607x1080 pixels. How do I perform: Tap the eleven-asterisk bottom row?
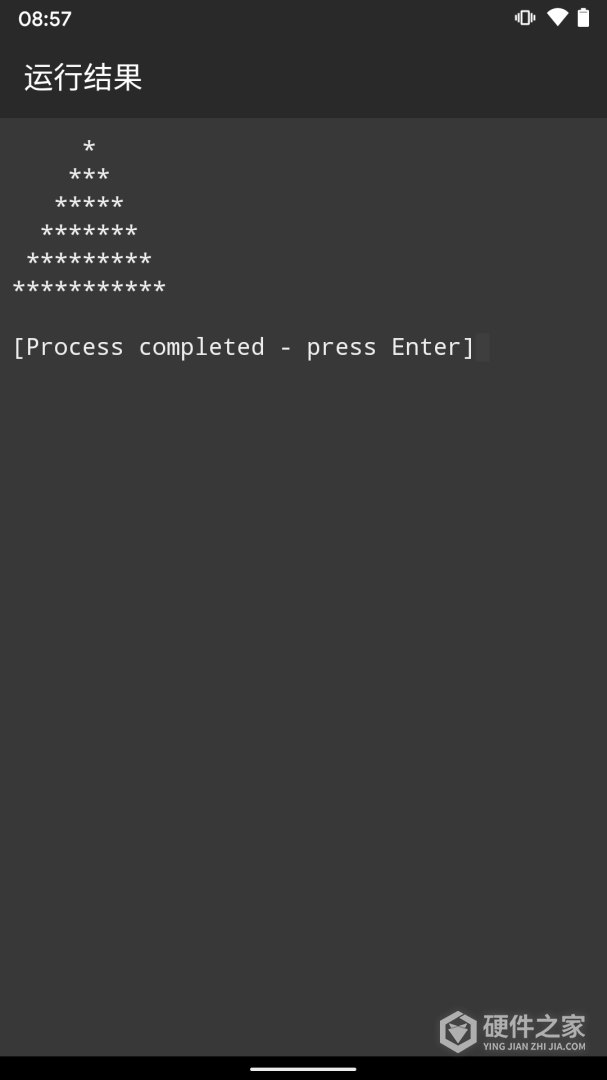point(89,288)
